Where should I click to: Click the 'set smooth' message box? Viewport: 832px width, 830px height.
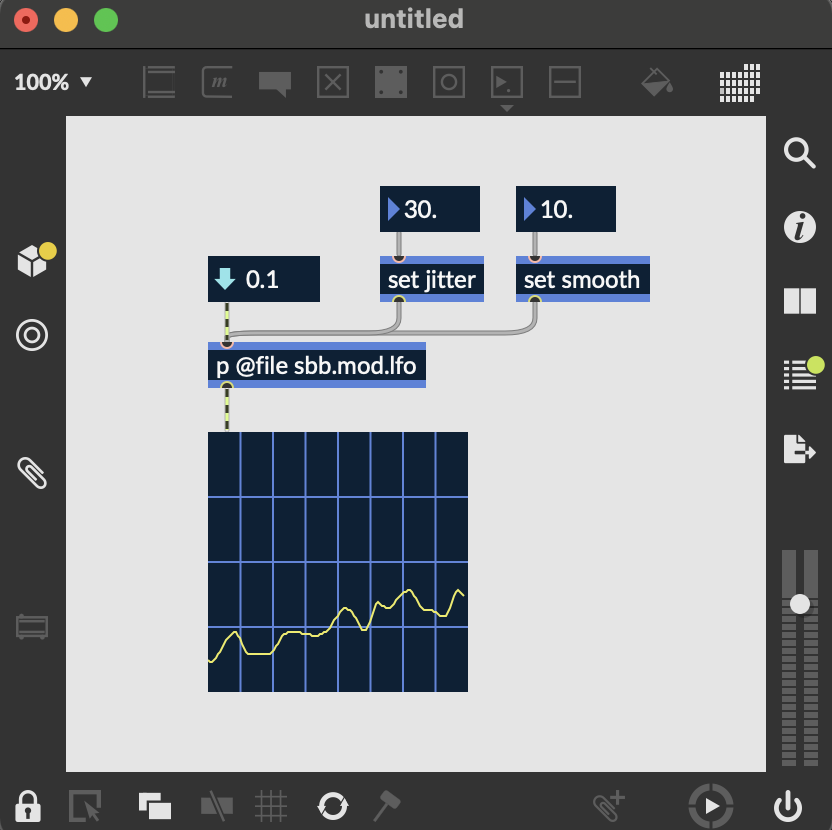tap(582, 280)
